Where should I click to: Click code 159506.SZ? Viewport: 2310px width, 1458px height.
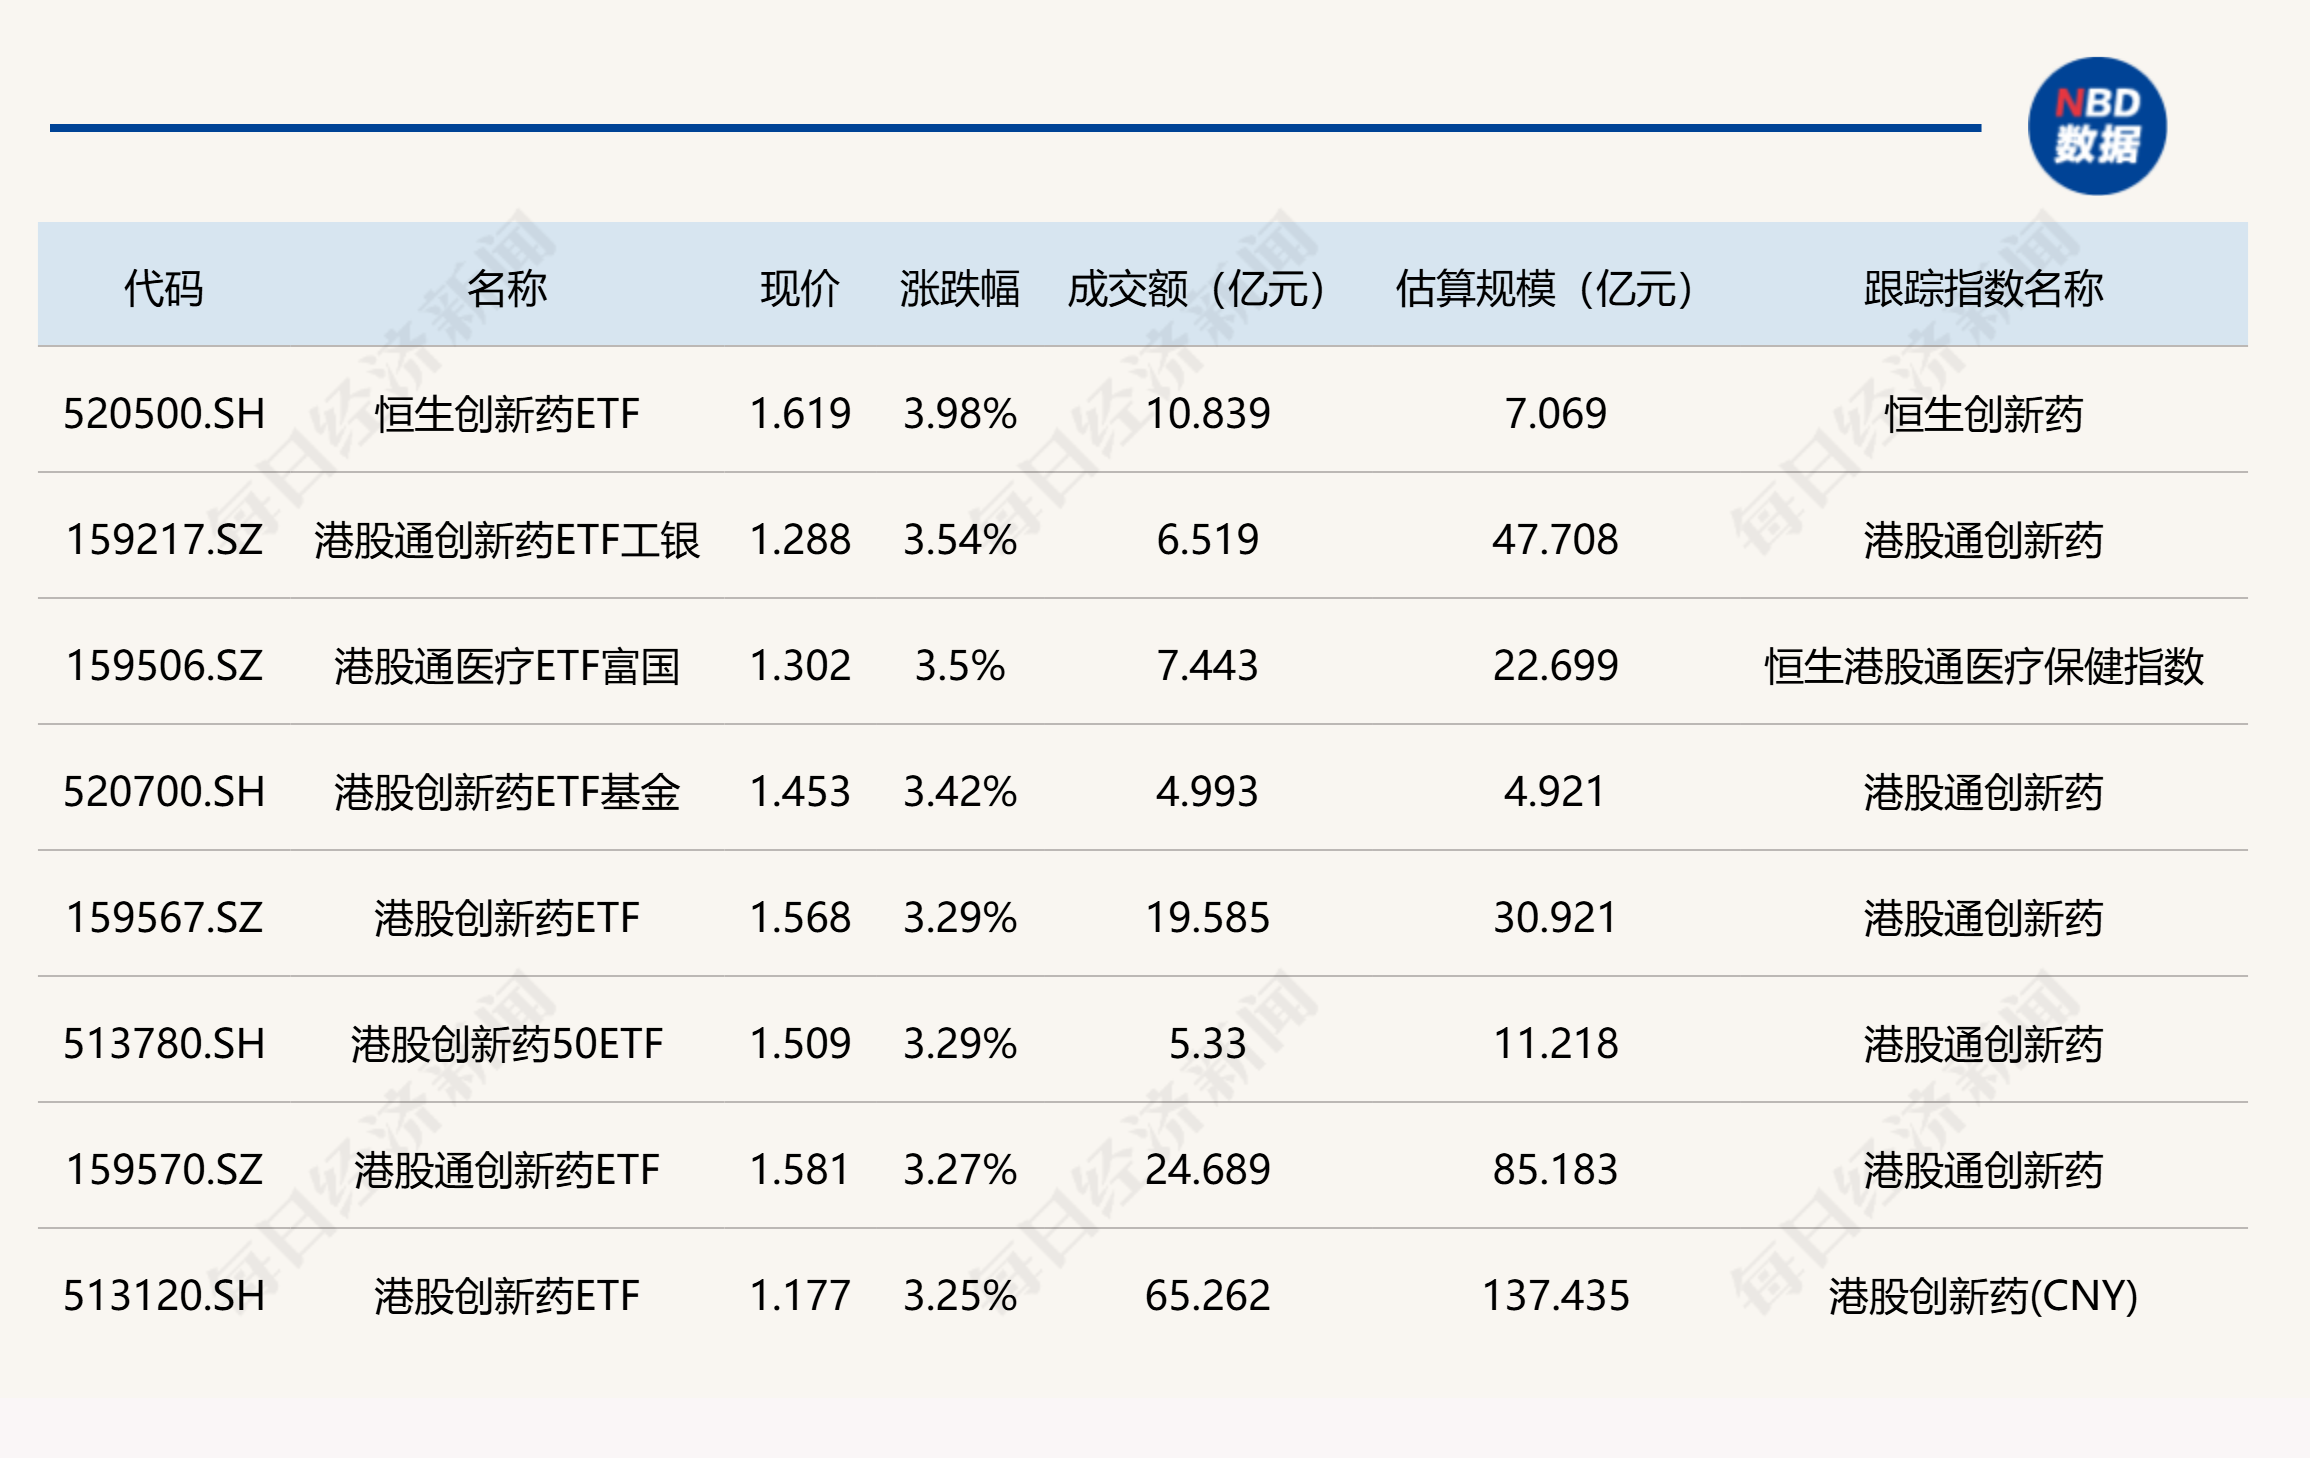(164, 666)
